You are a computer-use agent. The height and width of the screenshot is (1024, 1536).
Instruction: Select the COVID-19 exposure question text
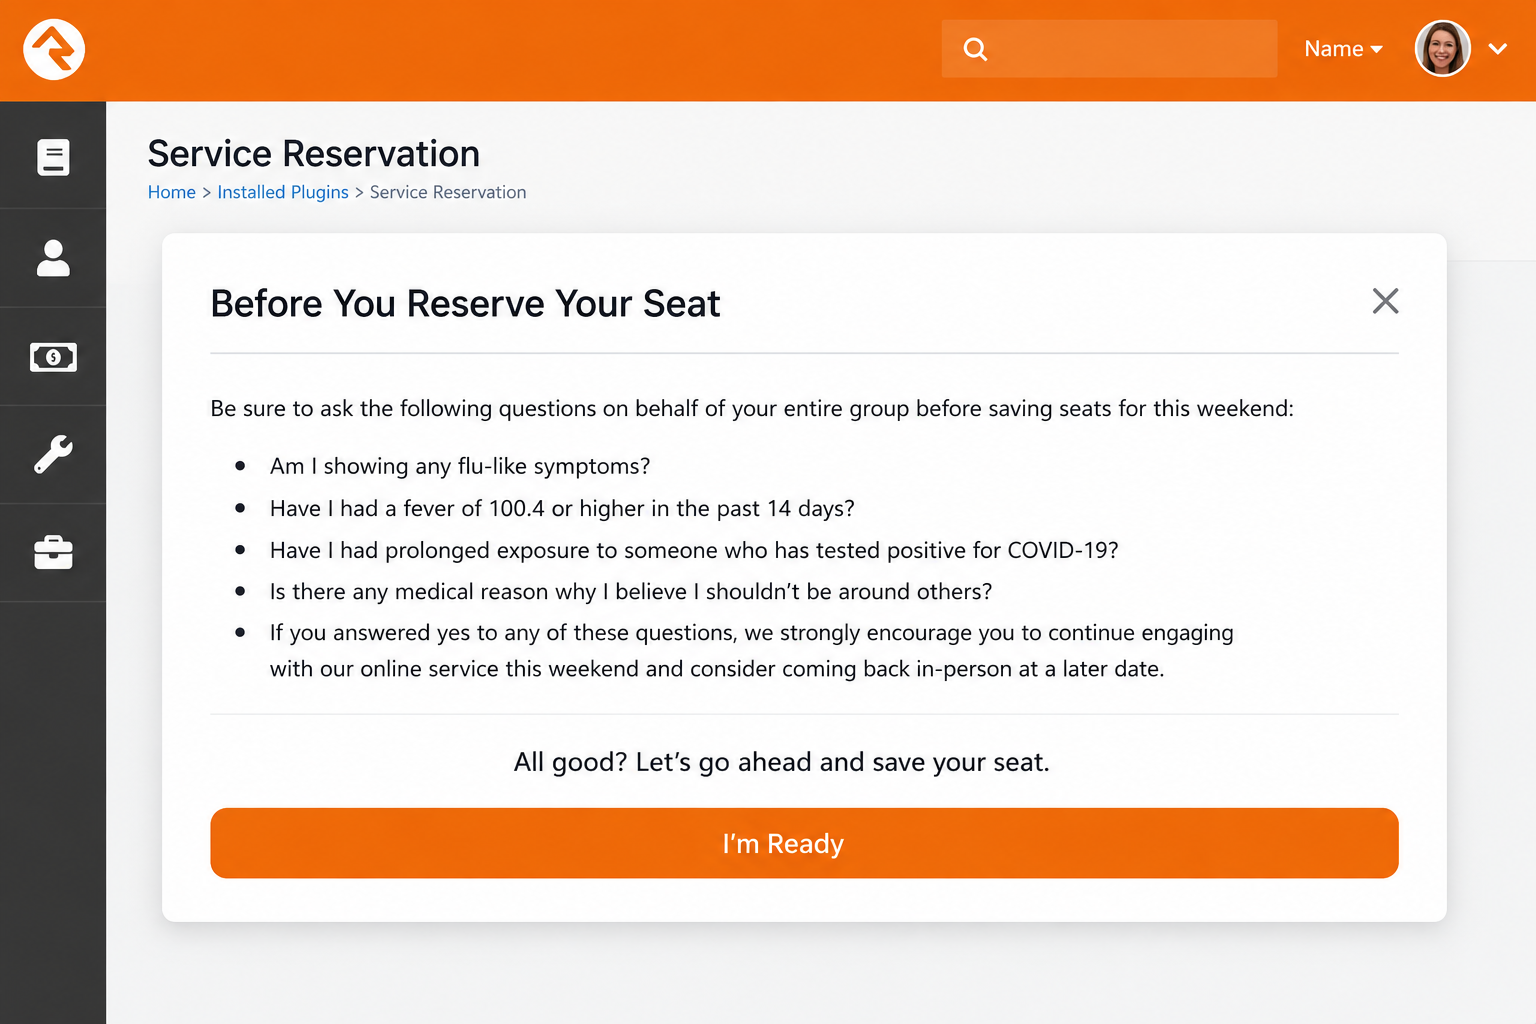[694, 550]
